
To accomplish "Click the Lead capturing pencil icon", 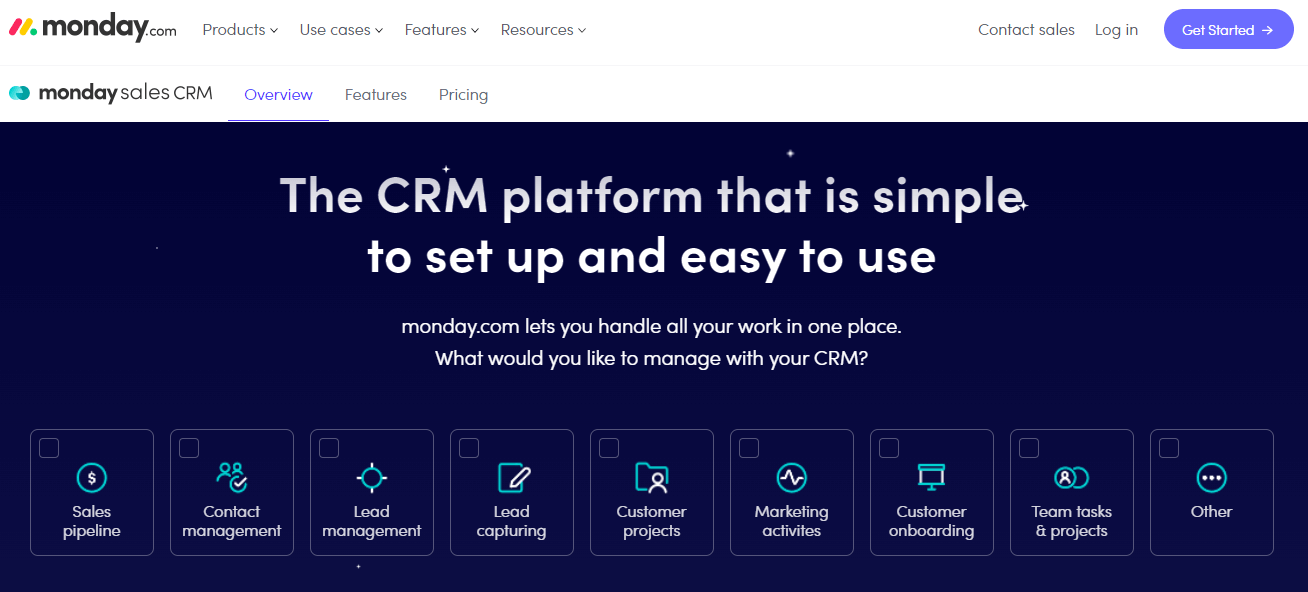I will pyautogui.click(x=512, y=478).
